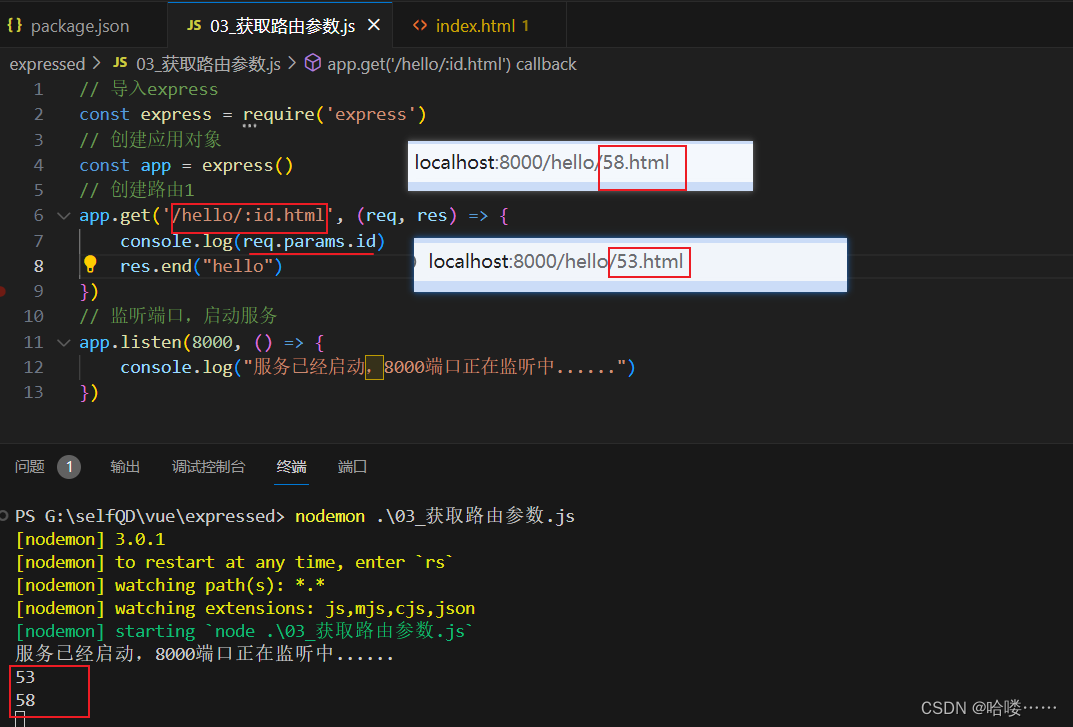Open the 问题 problems panel tab
1073x727 pixels.
pos(29,467)
